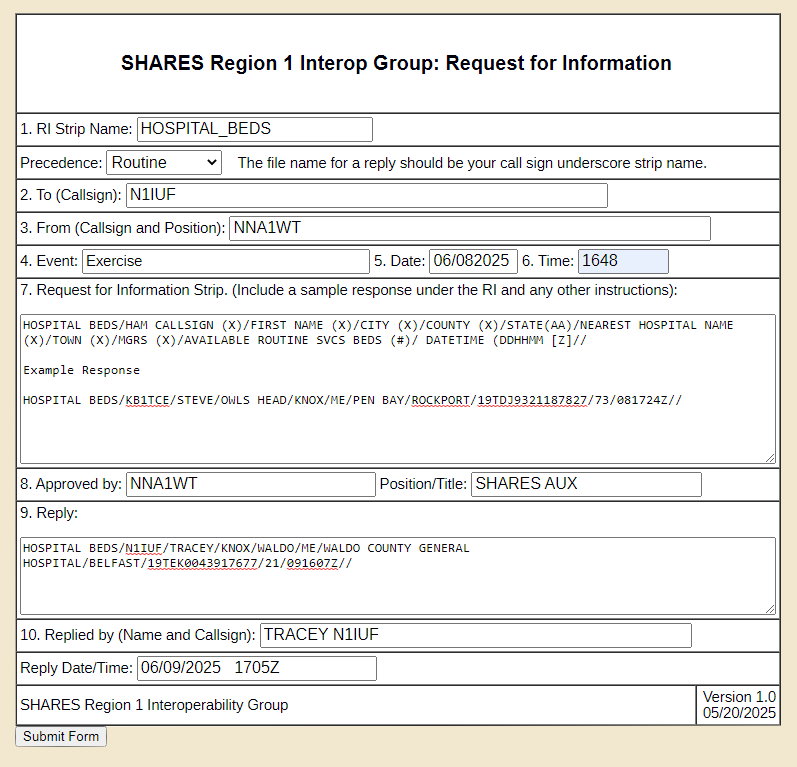Grab the Request Strip textarea resize handle
The height and width of the screenshot is (767, 797).
(x=770, y=457)
